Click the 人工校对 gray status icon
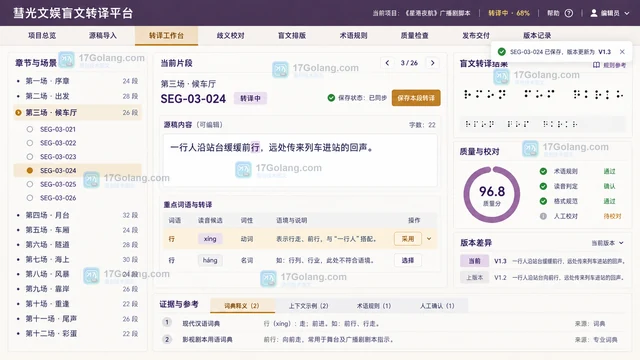 click(543, 216)
